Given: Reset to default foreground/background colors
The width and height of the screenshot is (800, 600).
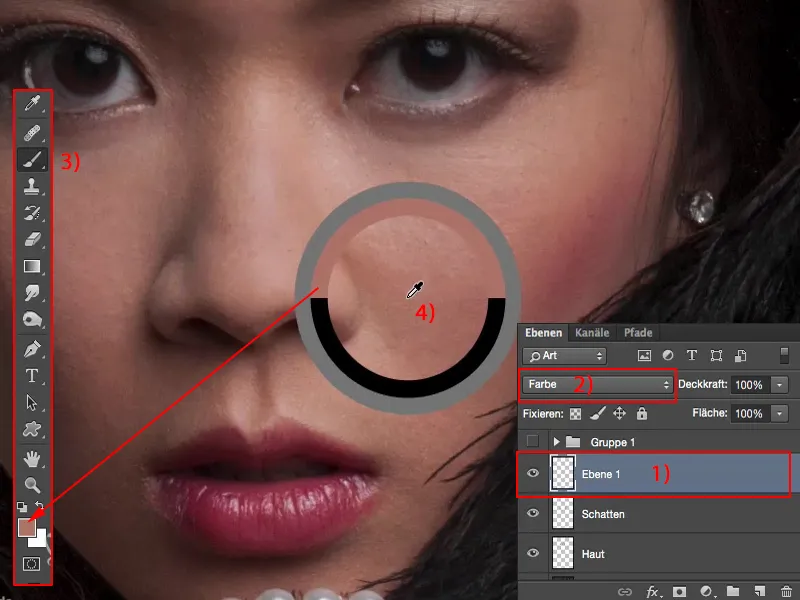Looking at the screenshot, I should click(x=22, y=507).
